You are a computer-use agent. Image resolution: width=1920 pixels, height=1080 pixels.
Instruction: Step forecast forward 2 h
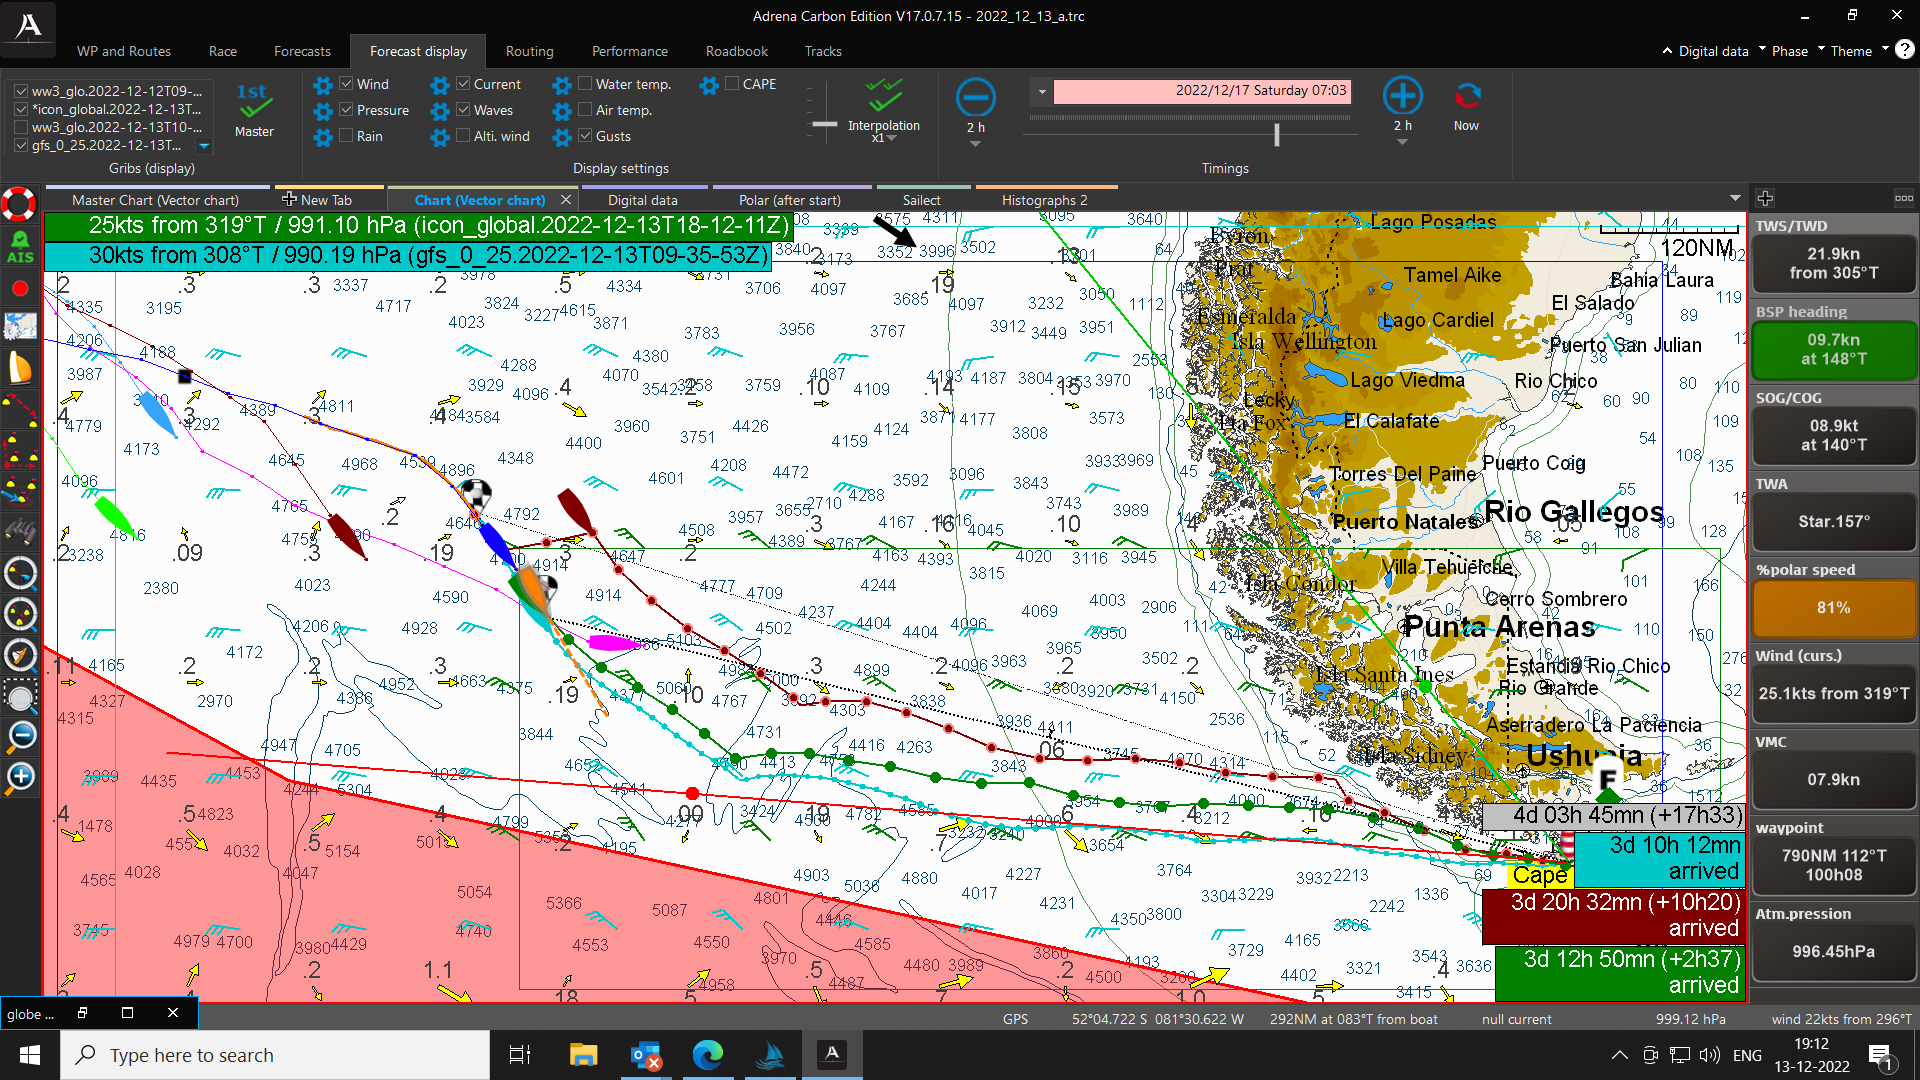[1402, 96]
